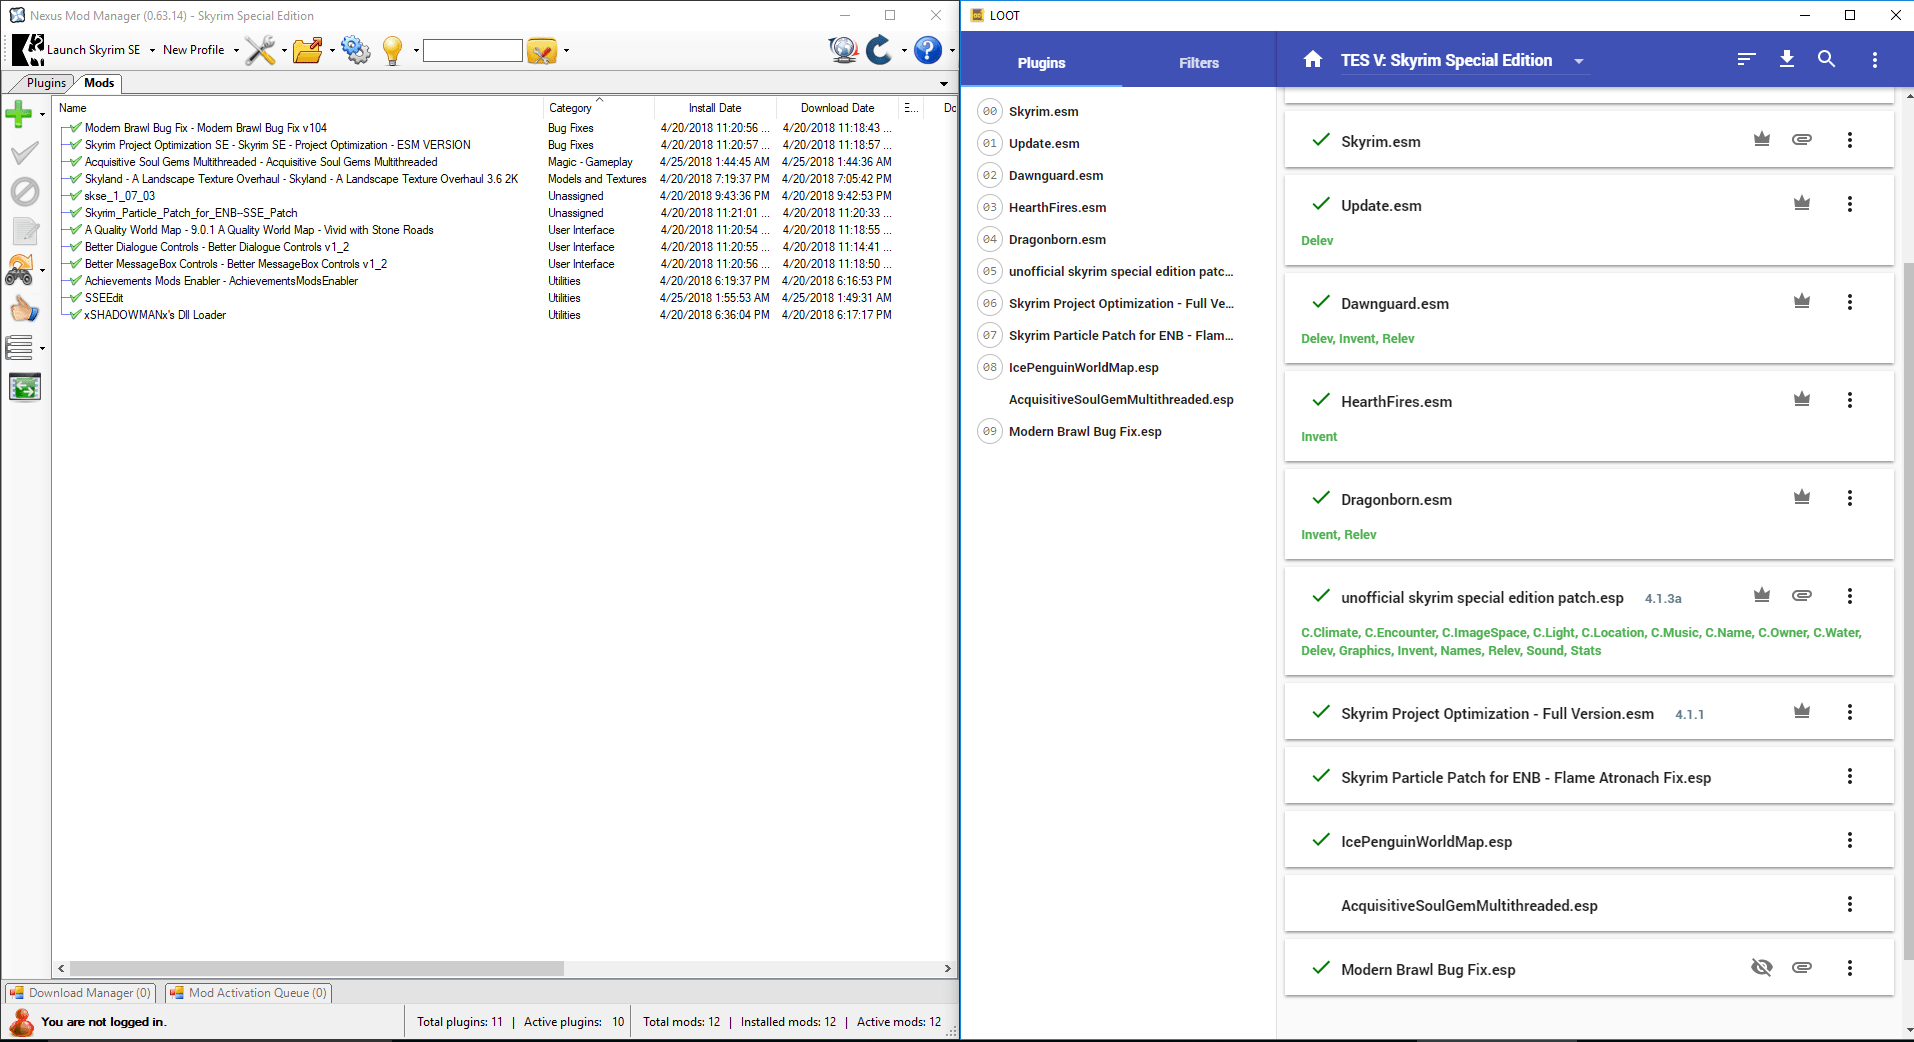Expand the dropdown arrow beside the add mod plus
Viewport: 1914px width, 1042px height.
(x=42, y=115)
